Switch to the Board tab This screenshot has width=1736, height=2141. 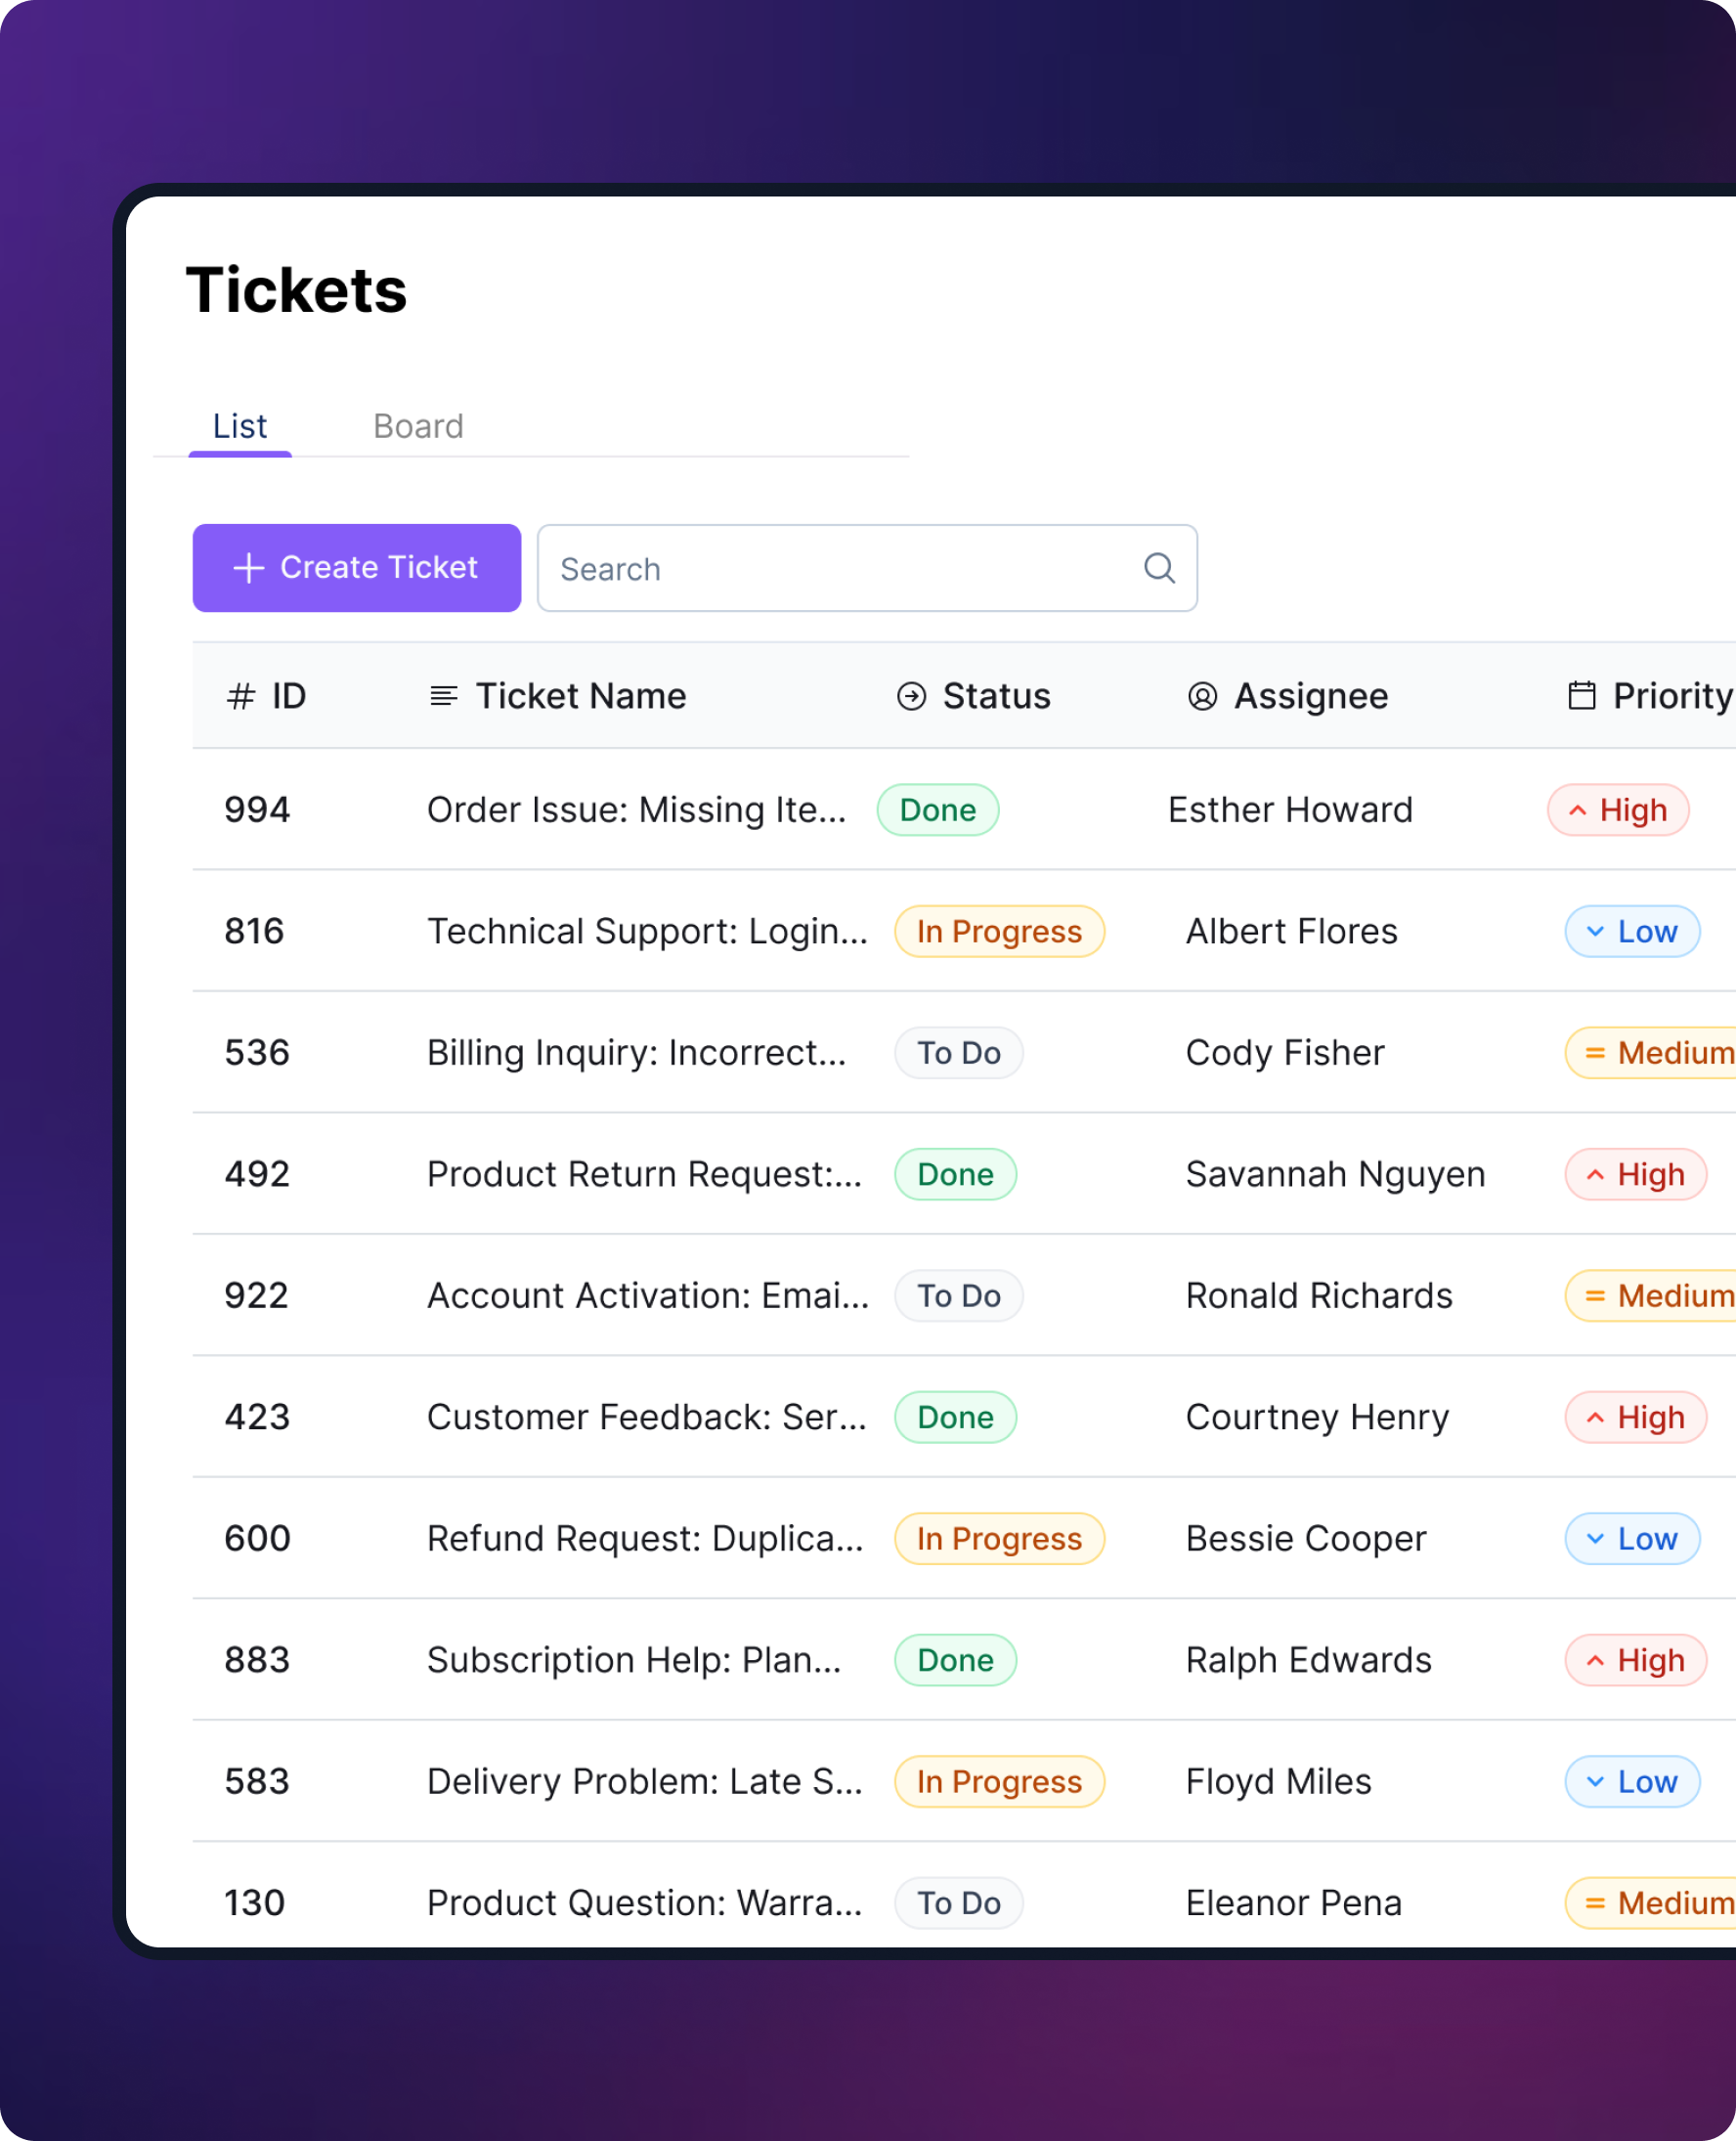click(x=418, y=426)
